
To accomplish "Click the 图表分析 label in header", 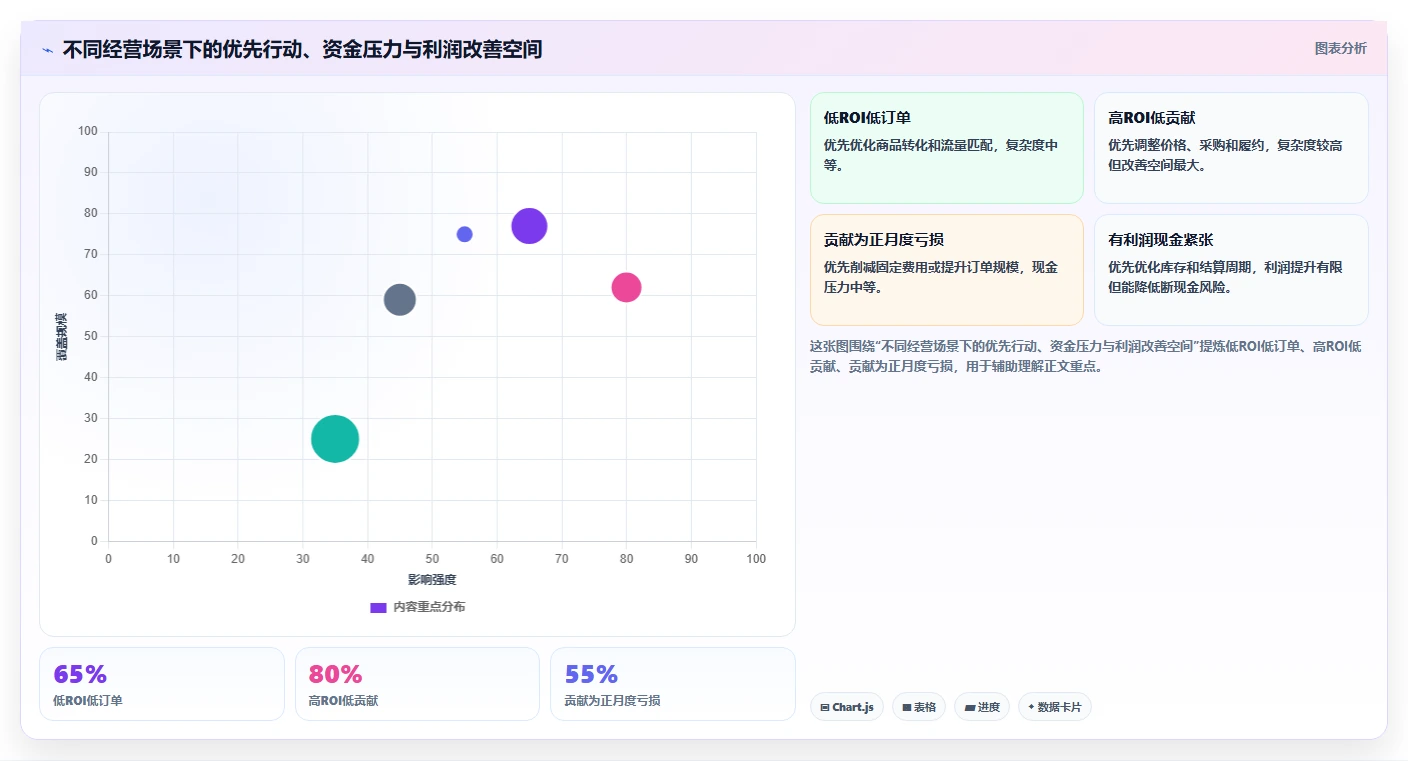I will [1340, 48].
